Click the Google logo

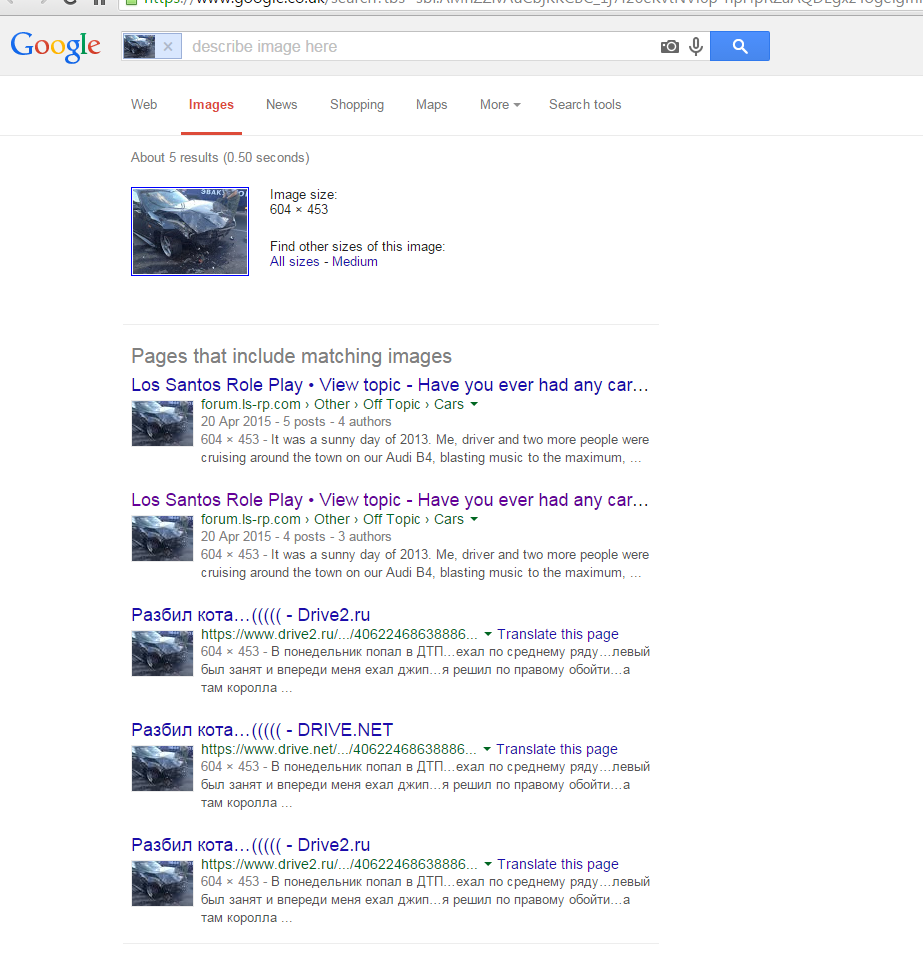[x=55, y=46]
